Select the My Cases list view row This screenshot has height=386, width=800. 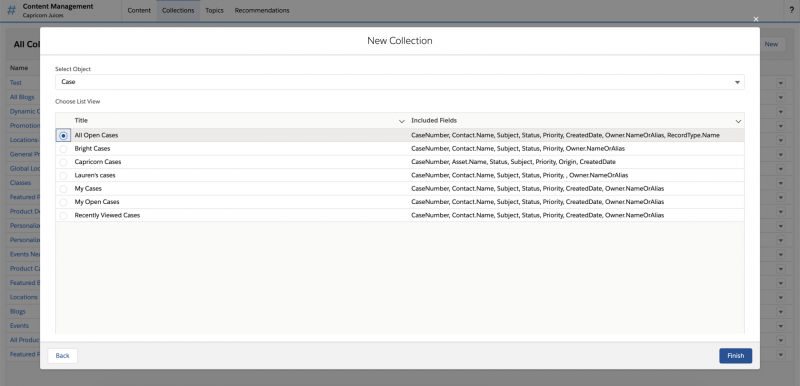(x=399, y=189)
